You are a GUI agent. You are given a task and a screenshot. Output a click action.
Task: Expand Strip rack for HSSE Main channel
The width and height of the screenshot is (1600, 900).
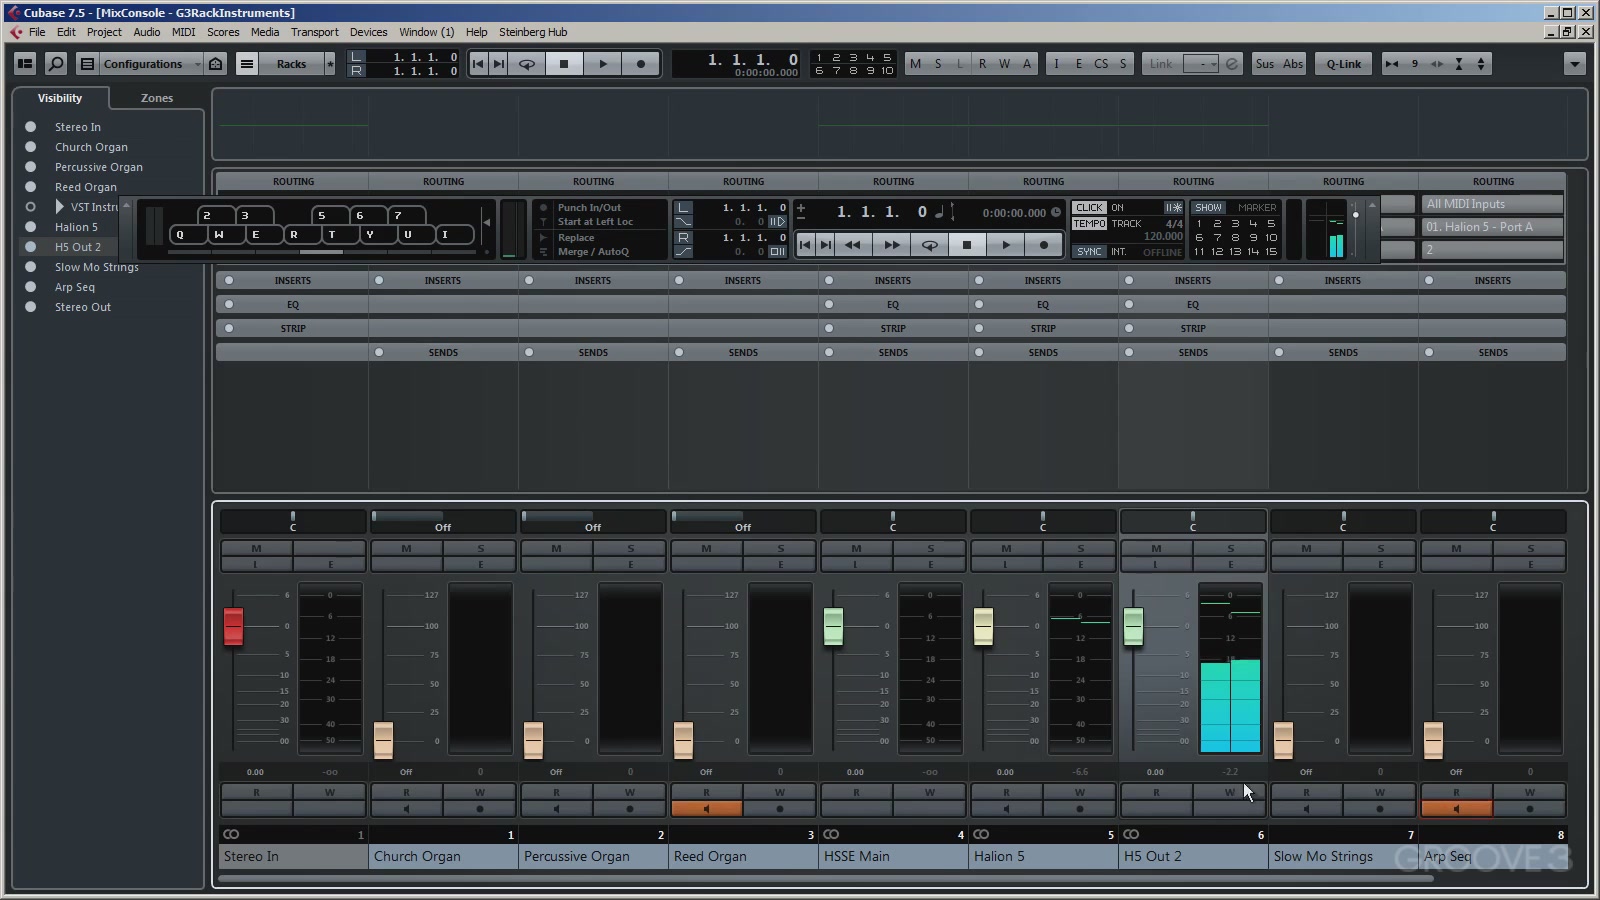[x=893, y=329]
